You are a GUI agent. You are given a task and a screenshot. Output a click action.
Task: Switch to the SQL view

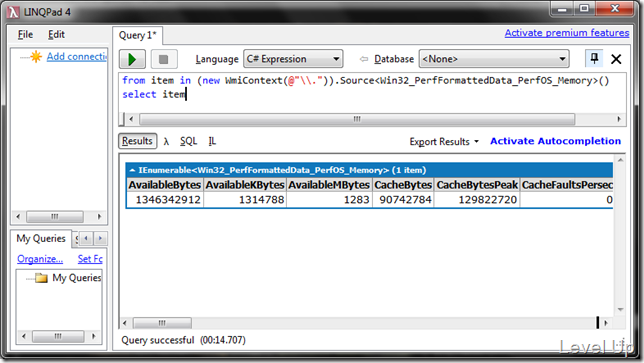point(189,141)
